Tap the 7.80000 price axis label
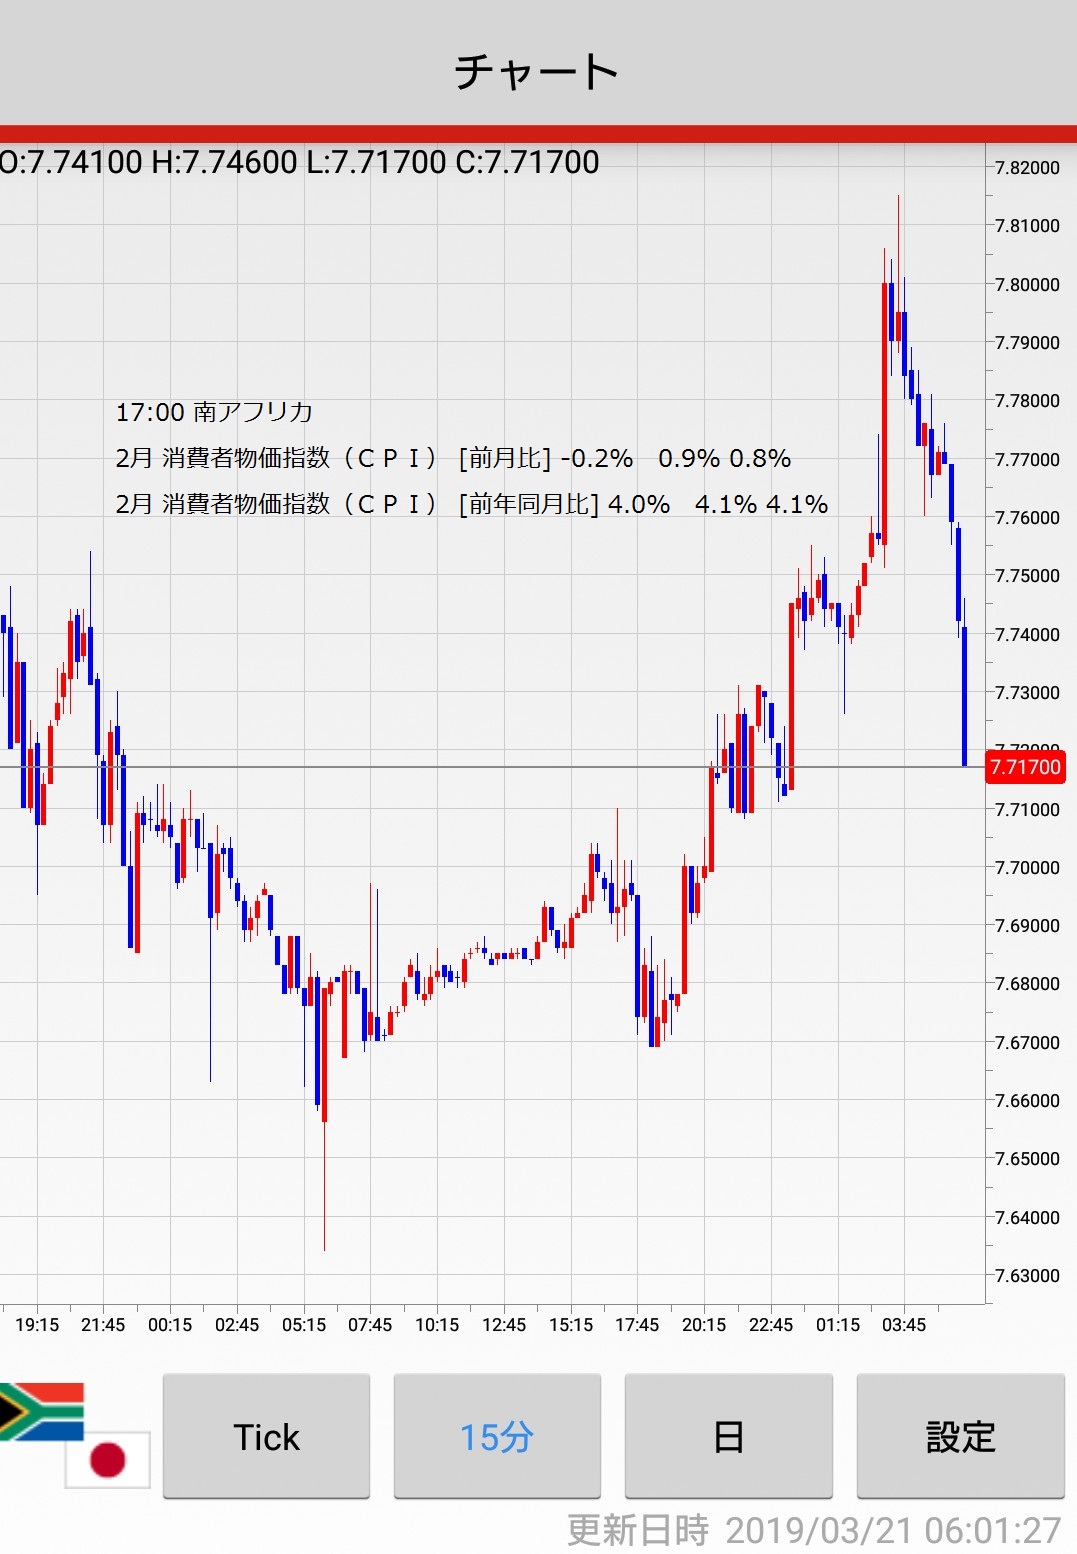Viewport: 1077px width, 1554px height. tap(1027, 284)
